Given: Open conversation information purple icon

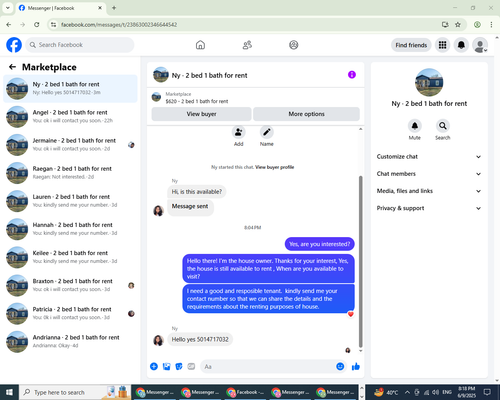Looking at the screenshot, I should pos(352,75).
